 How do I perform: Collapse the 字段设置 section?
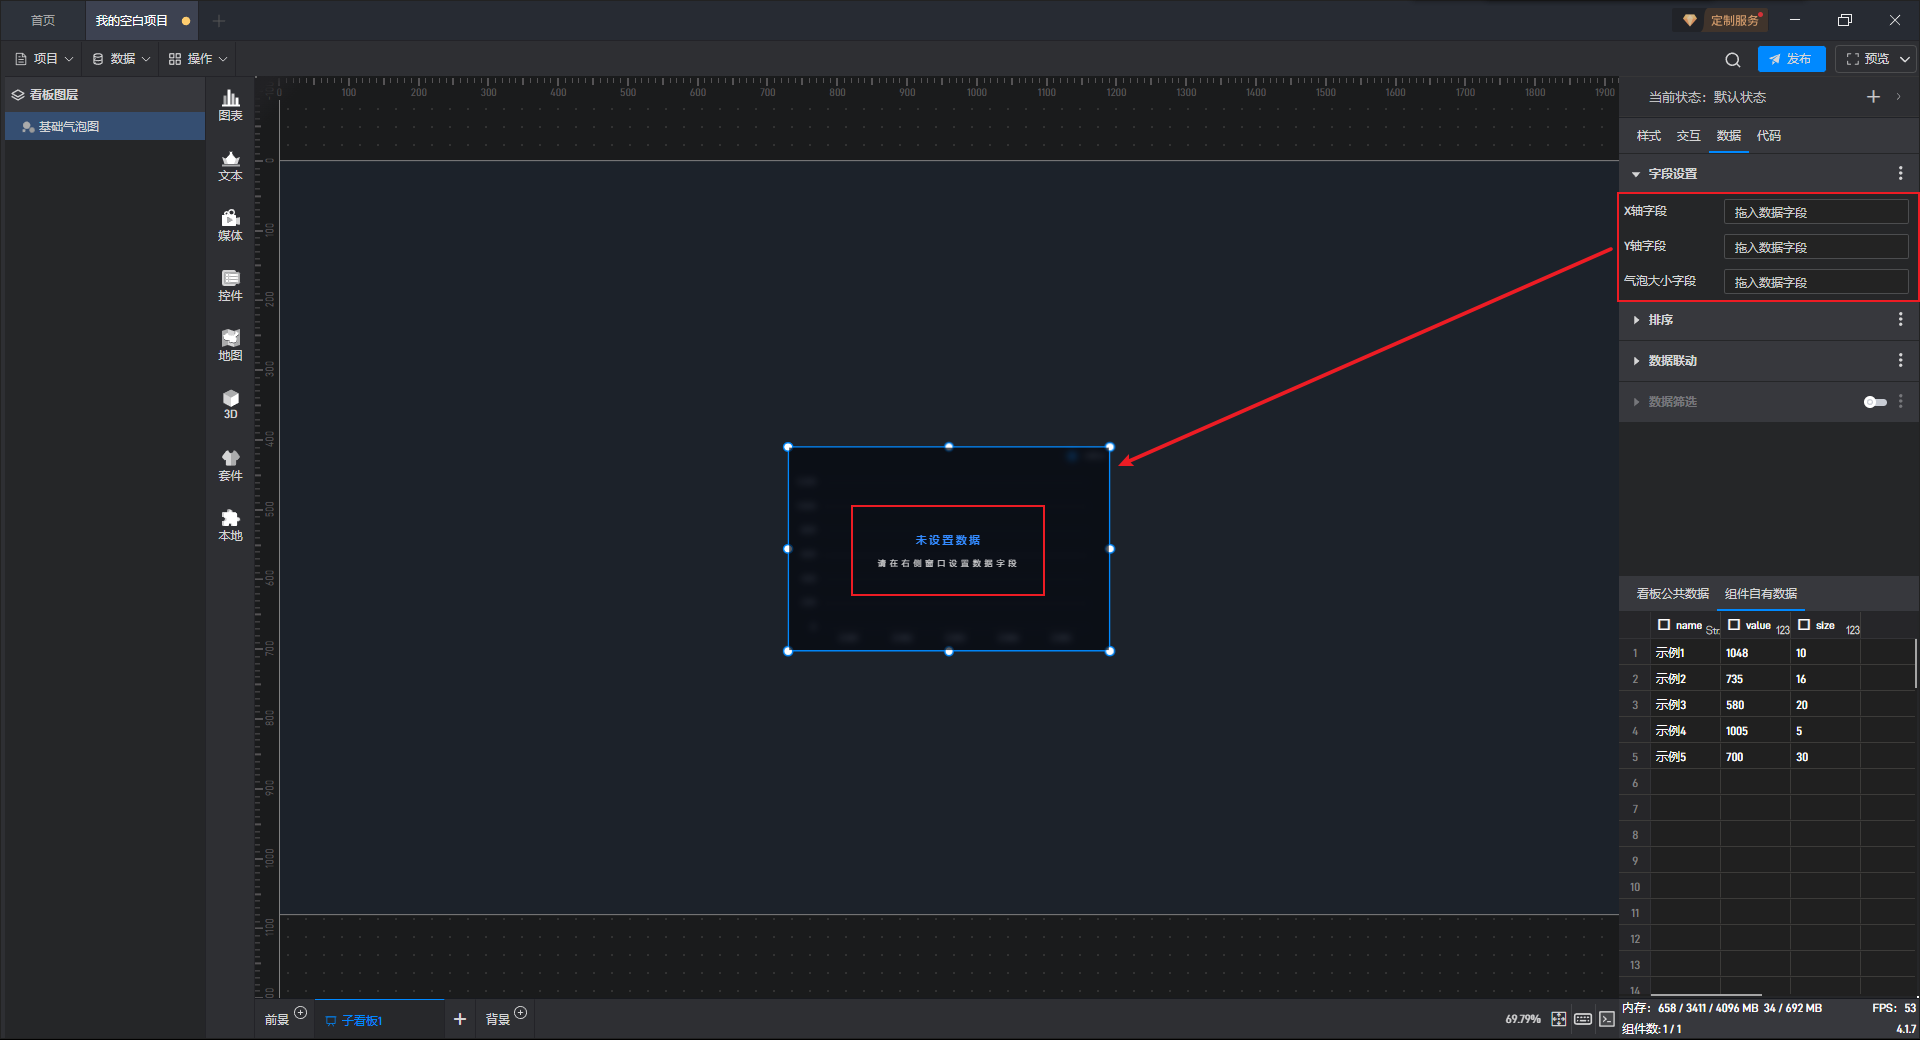[1636, 174]
